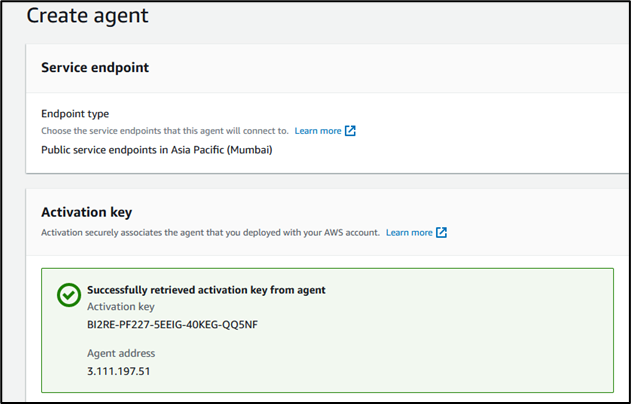Select the agent address 3.111.197.51
This screenshot has height=404, width=631.
(x=119, y=371)
